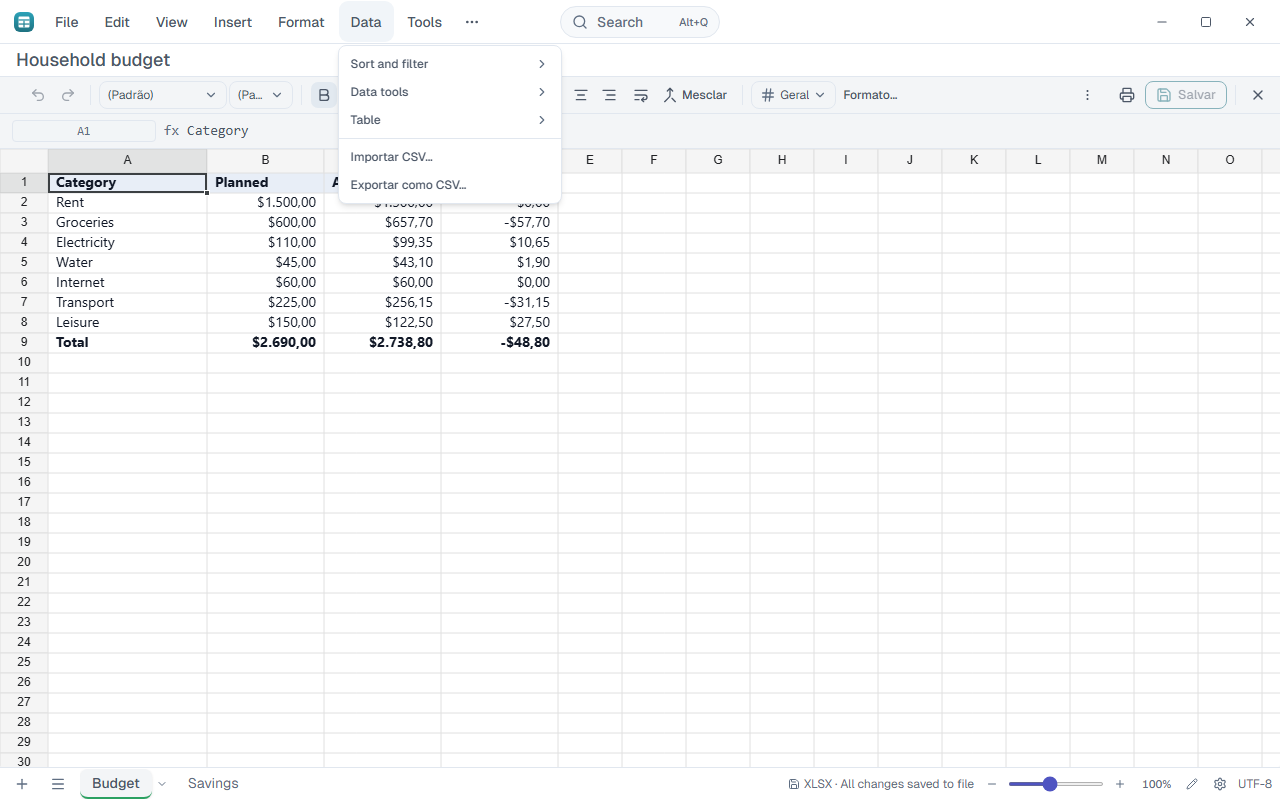Click the 100% zoom level
This screenshot has width=1280, height=800.
(1157, 784)
